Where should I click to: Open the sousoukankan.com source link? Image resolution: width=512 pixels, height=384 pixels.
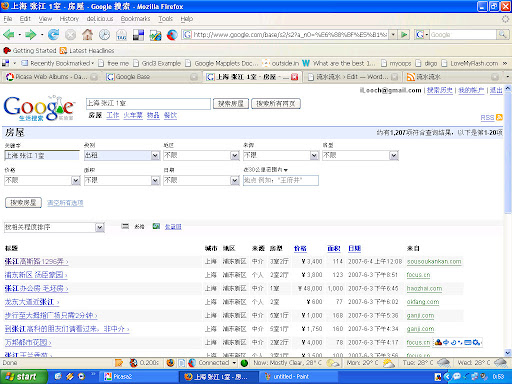(x=434, y=262)
